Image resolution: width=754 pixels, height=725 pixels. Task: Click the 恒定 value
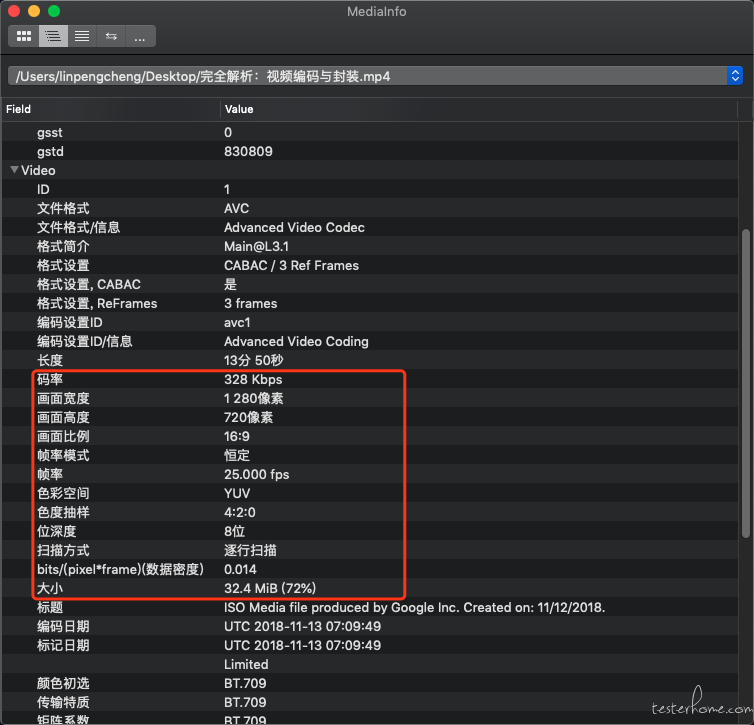click(x=237, y=455)
